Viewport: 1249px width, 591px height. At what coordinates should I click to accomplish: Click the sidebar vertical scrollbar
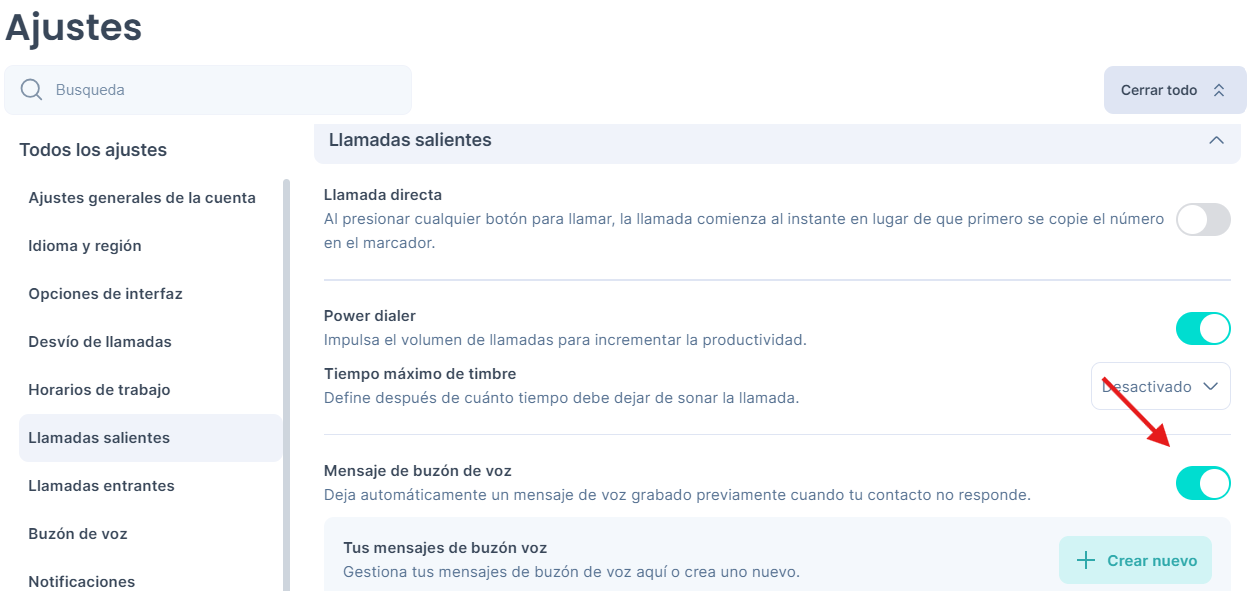coord(287,380)
